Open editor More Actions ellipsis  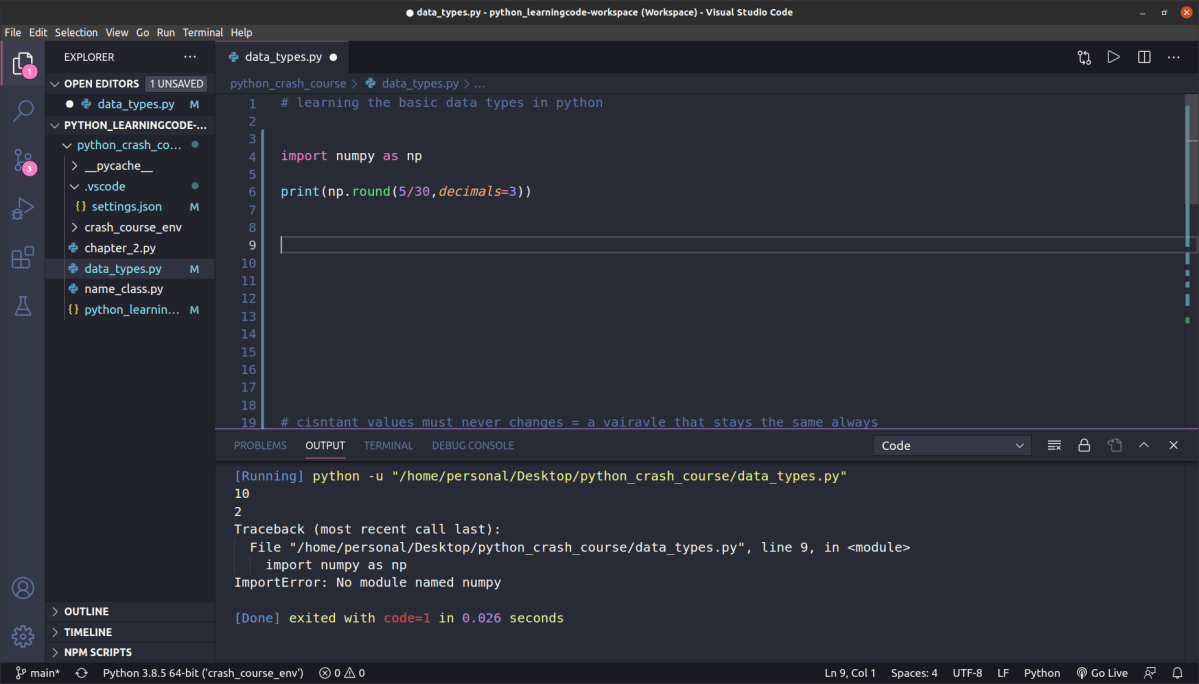click(1174, 57)
